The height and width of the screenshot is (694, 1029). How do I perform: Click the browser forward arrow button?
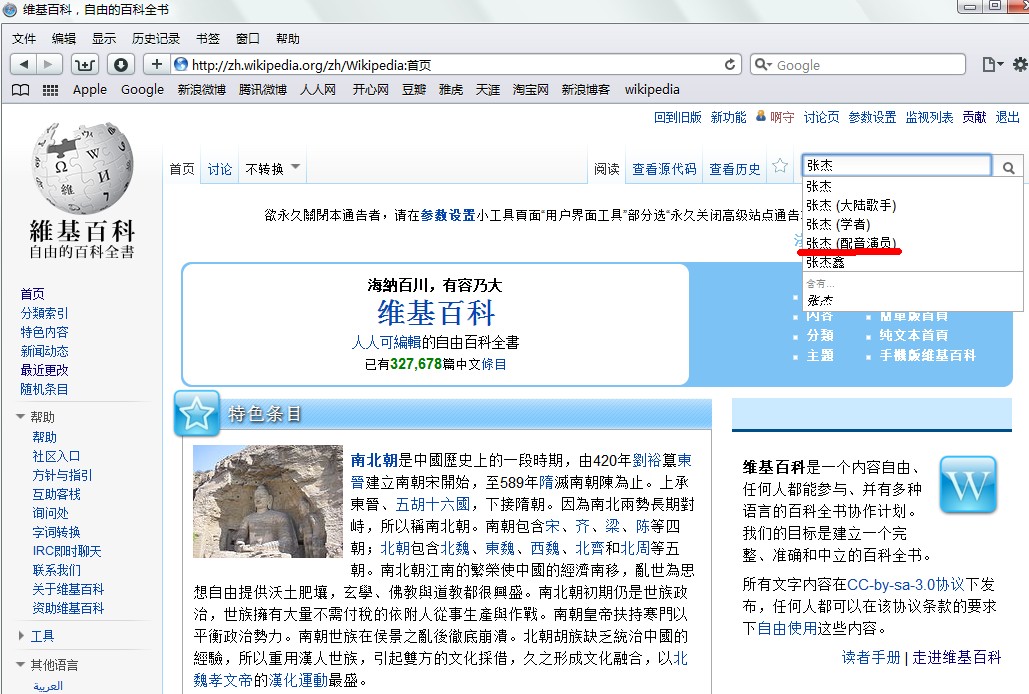(x=49, y=64)
